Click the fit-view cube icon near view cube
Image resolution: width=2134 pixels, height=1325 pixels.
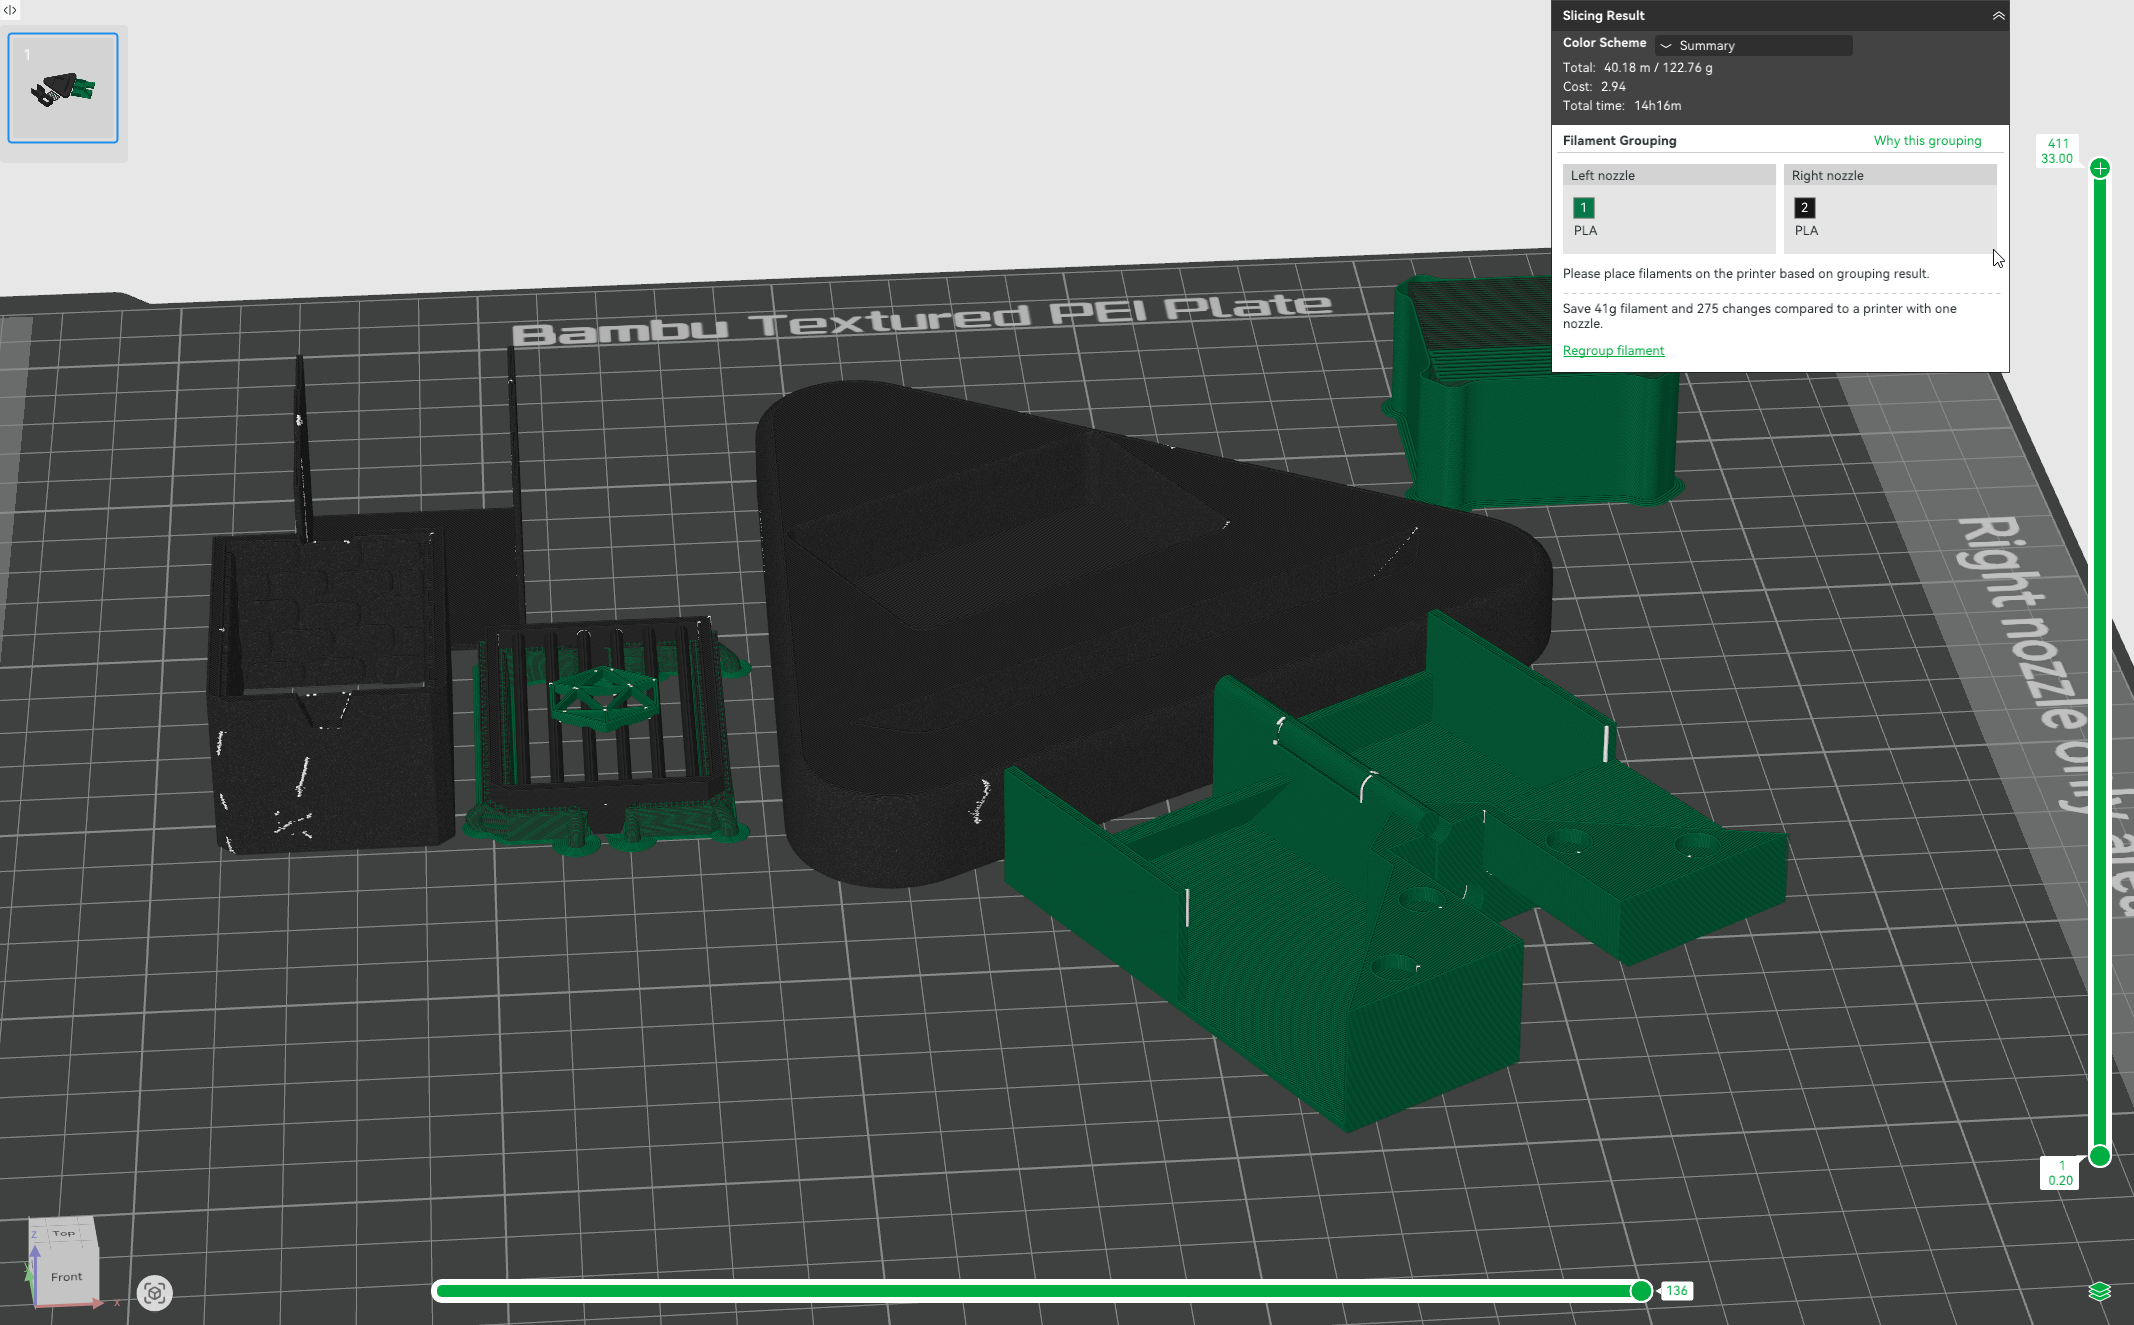154,1293
